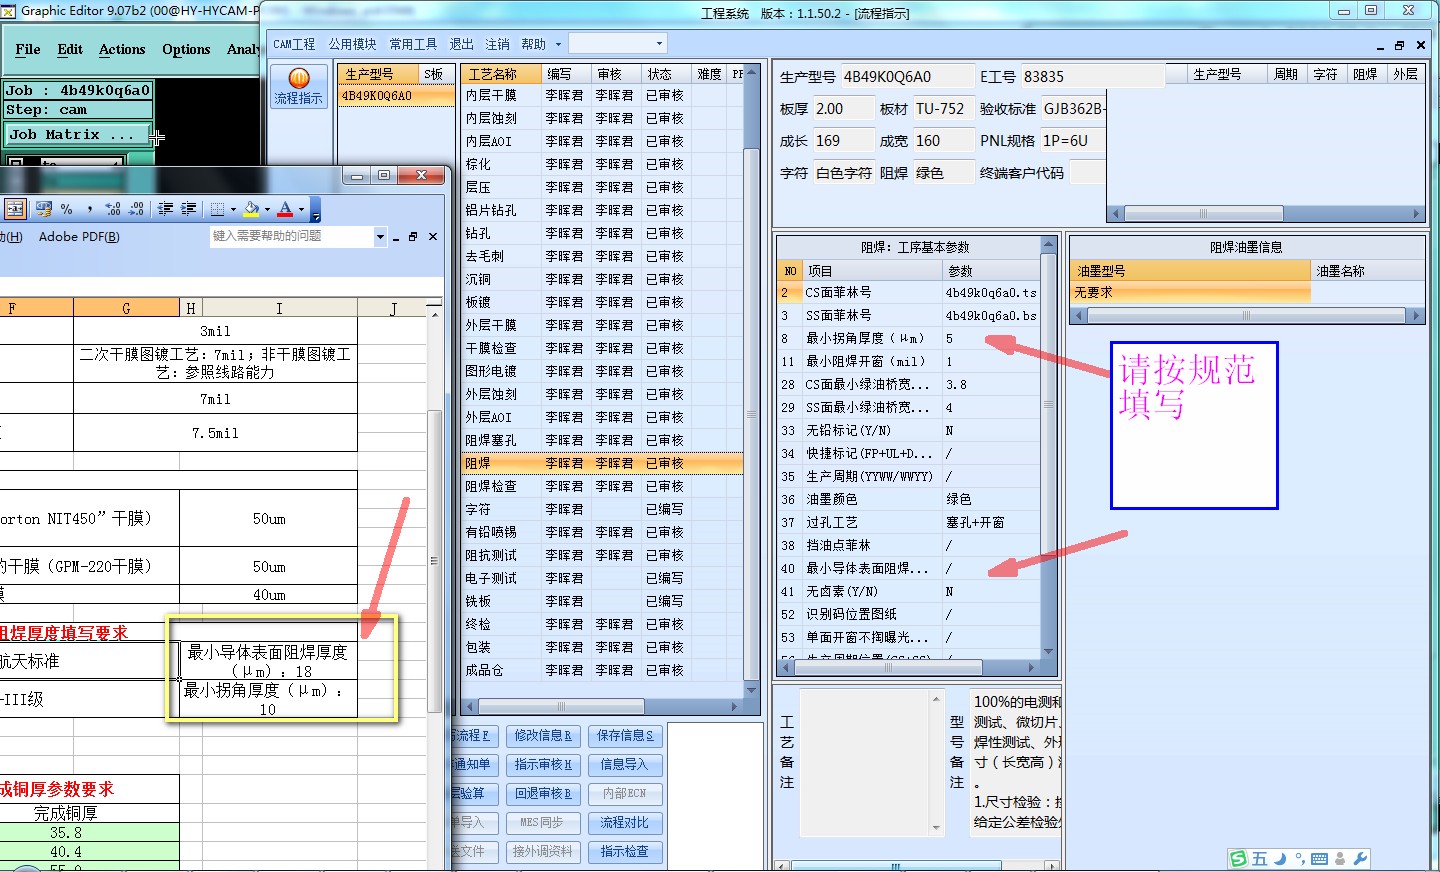Click the 回退审核 B button
1440x872 pixels.
[x=542, y=794]
